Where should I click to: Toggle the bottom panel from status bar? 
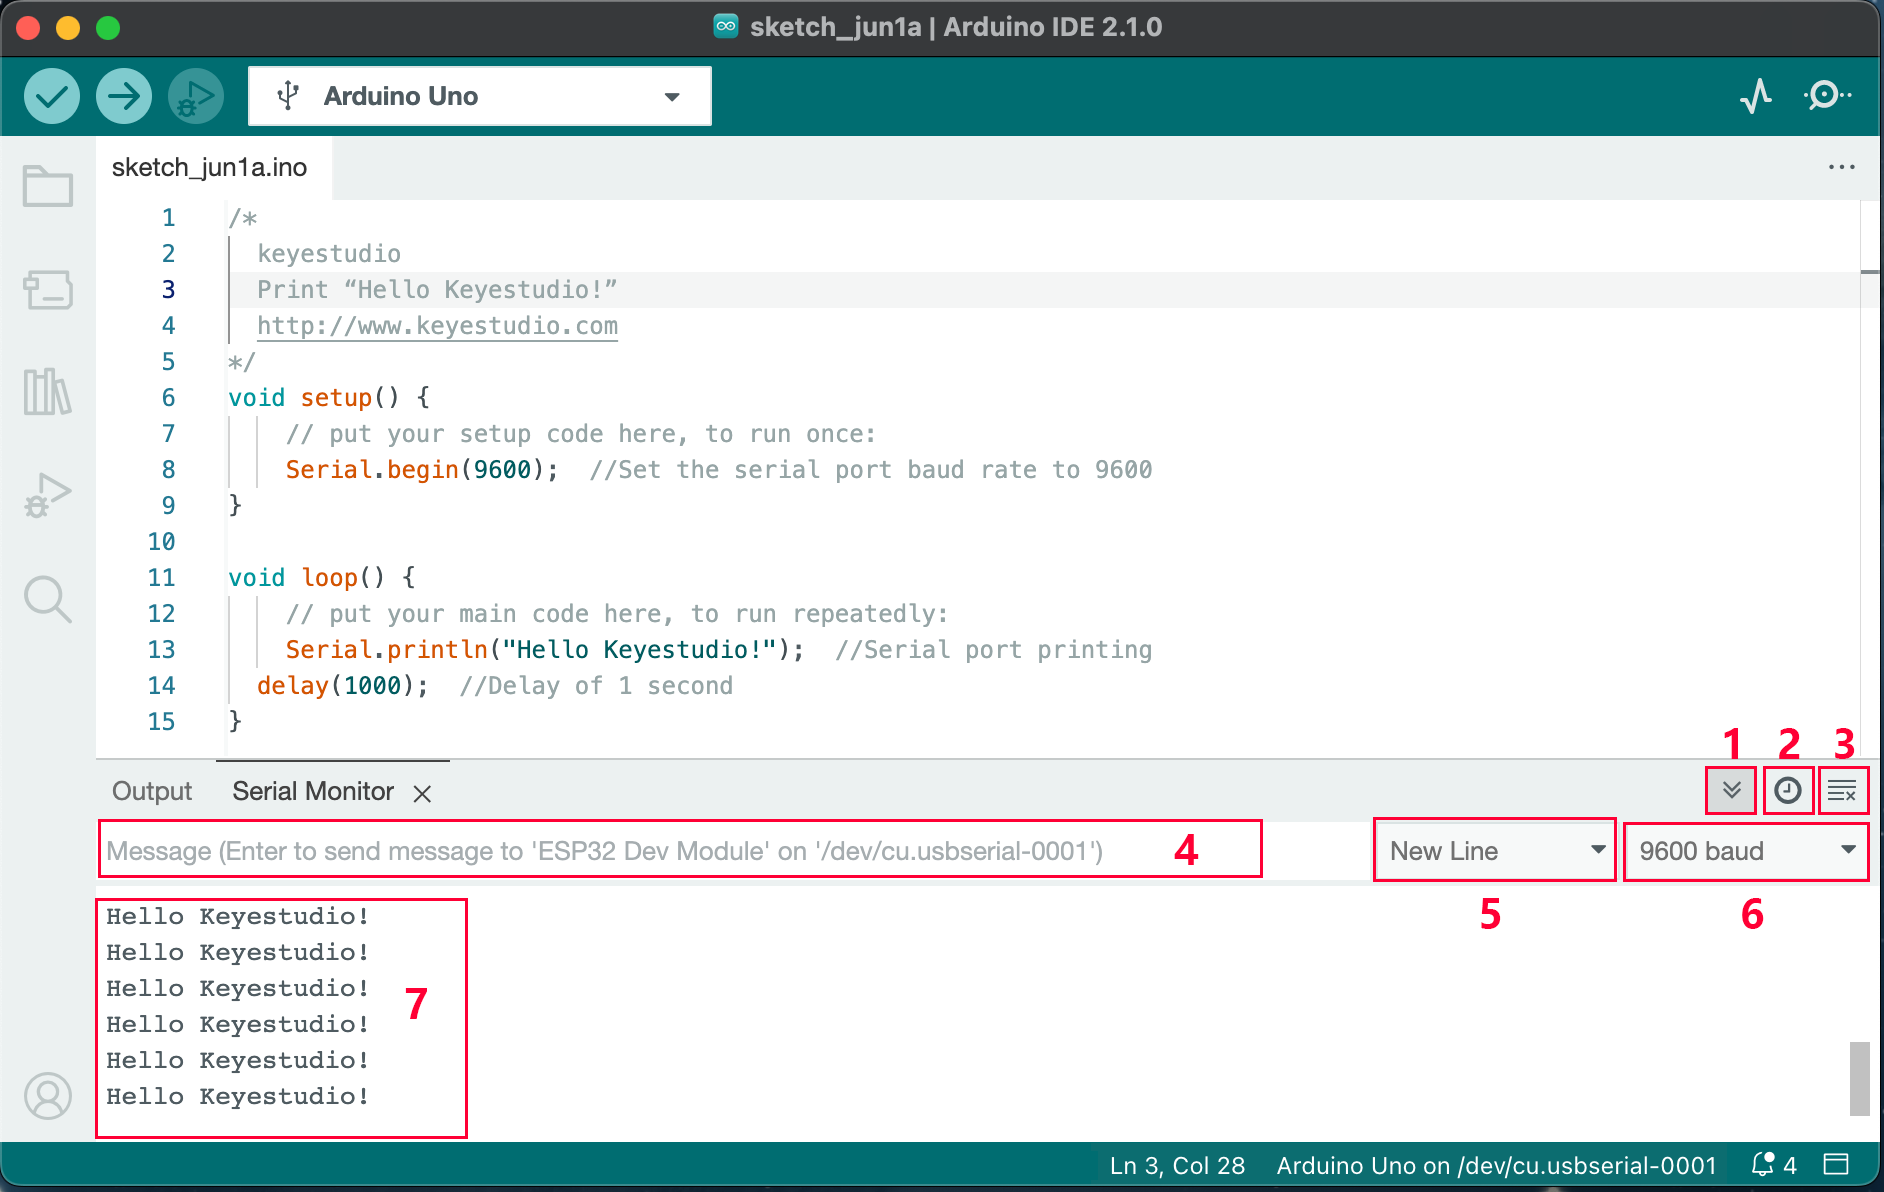1836,1165
